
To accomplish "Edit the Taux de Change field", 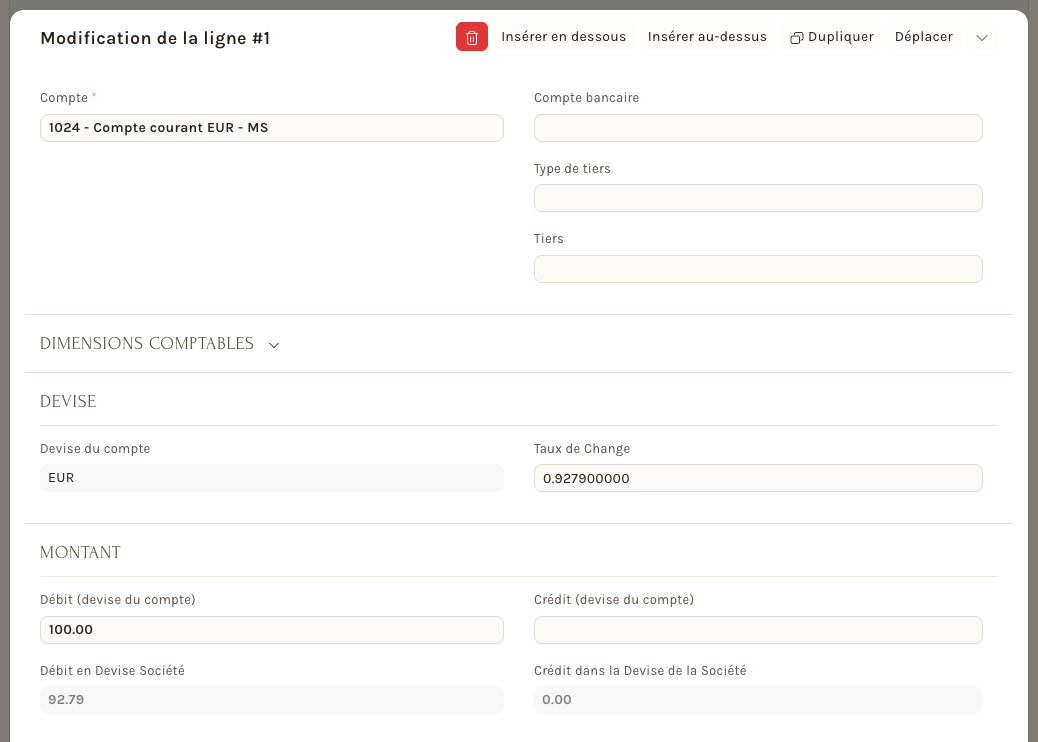I will [x=758, y=478].
